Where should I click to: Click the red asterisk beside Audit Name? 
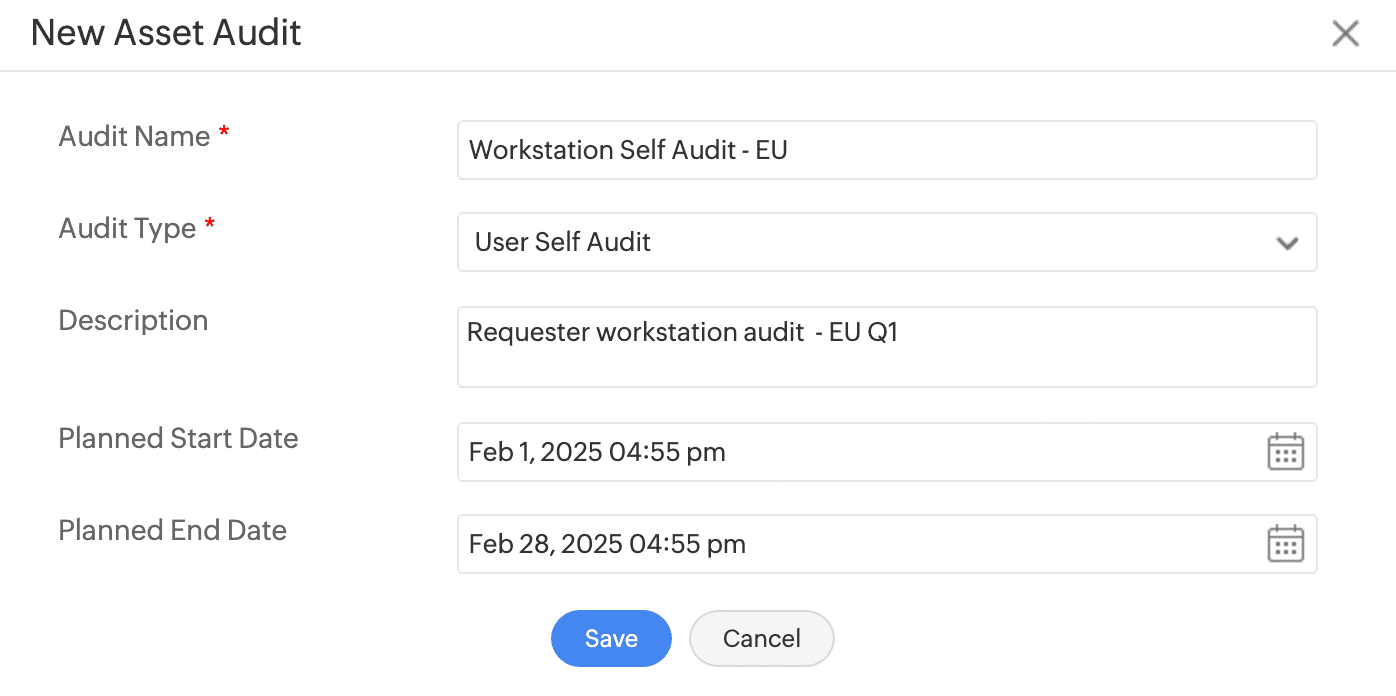[224, 133]
